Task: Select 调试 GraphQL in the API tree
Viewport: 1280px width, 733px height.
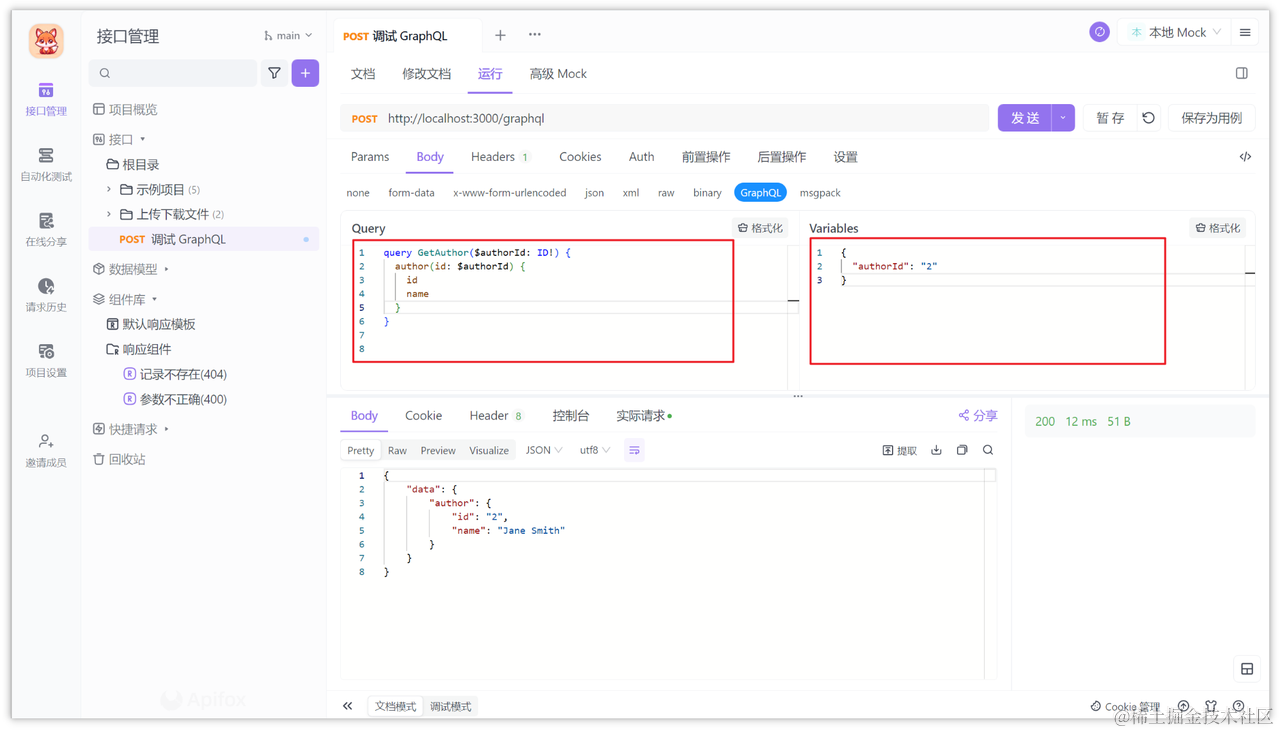Action: 203,239
